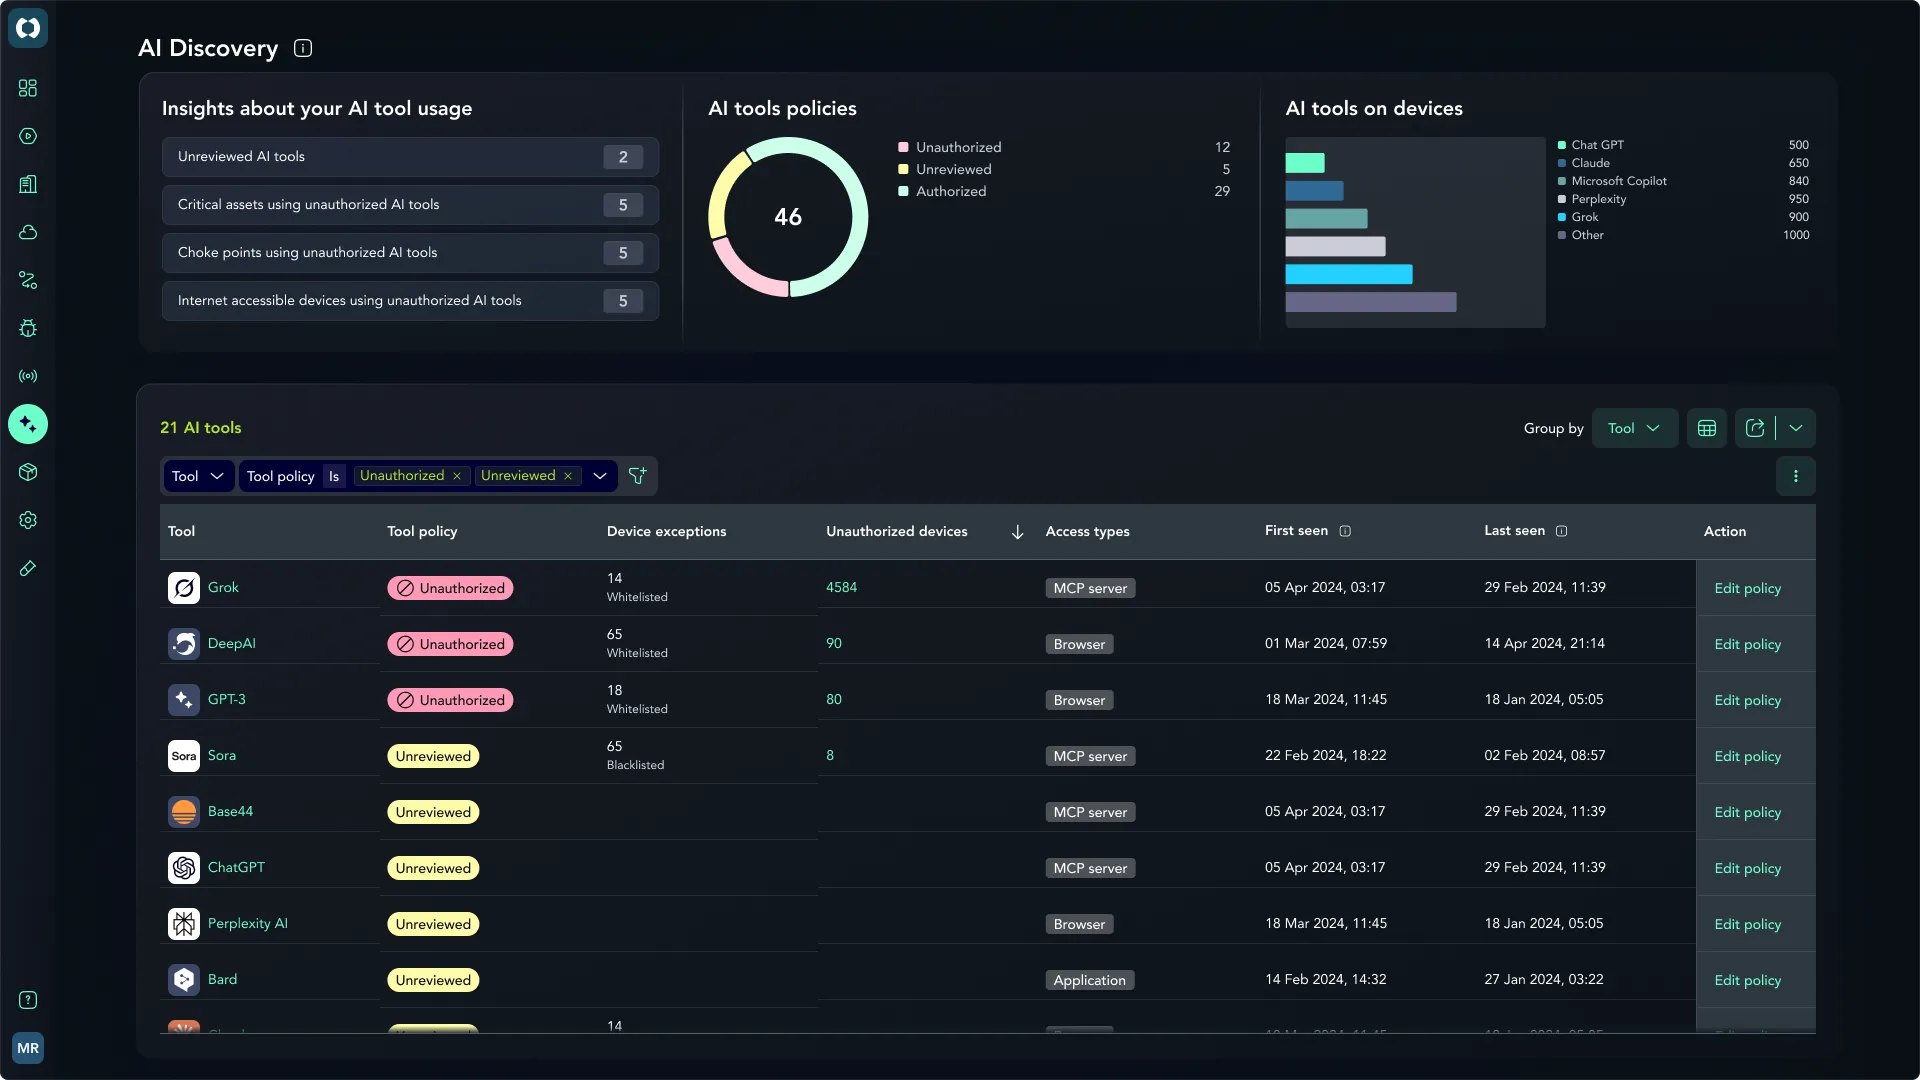The image size is (1920, 1080).
Task: Edit policy for Bard
Action: click(1747, 980)
